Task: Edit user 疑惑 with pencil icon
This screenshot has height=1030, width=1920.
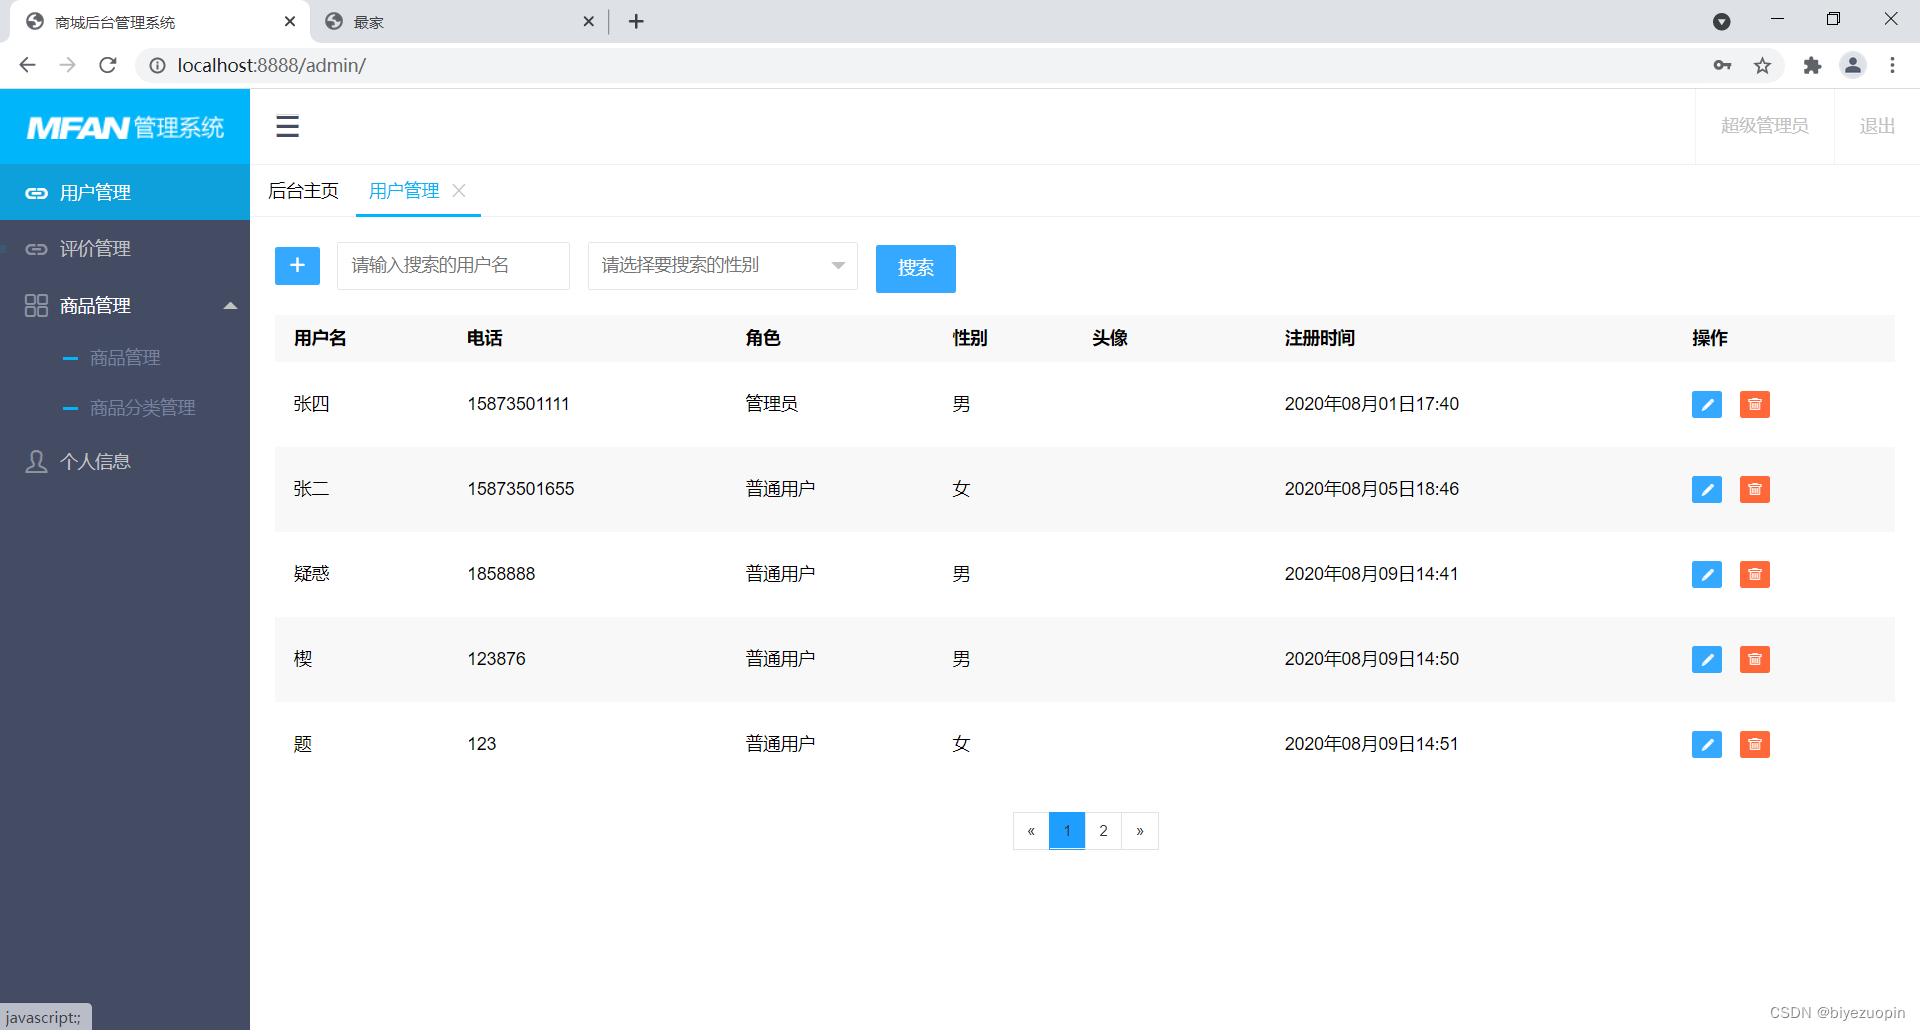Action: coord(1706,575)
